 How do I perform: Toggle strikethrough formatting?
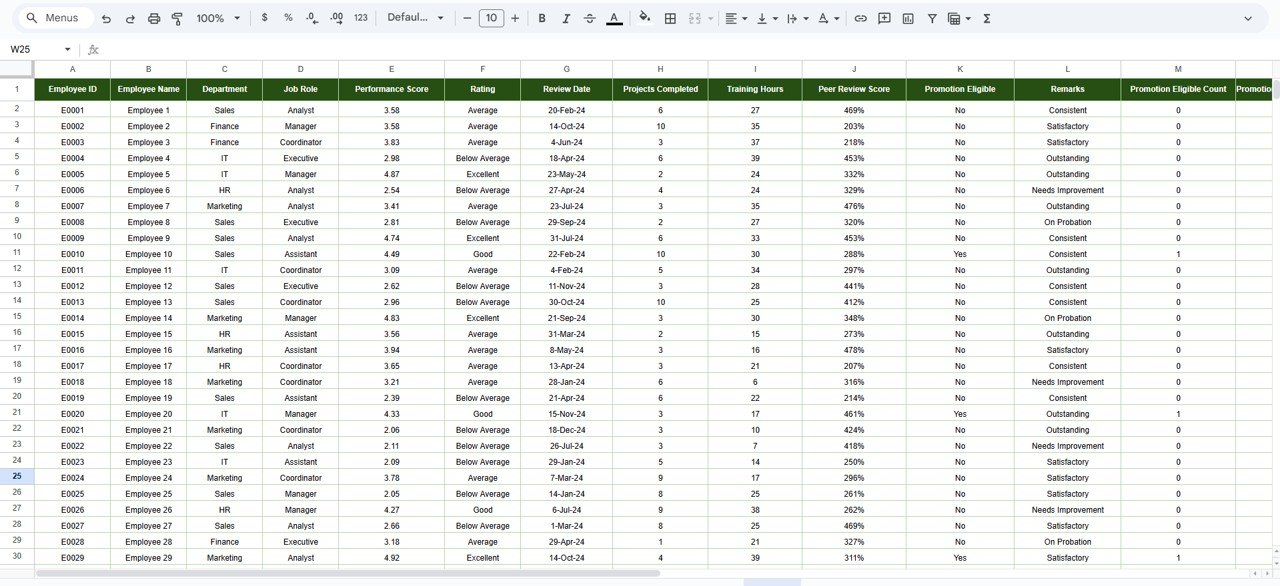pyautogui.click(x=589, y=19)
